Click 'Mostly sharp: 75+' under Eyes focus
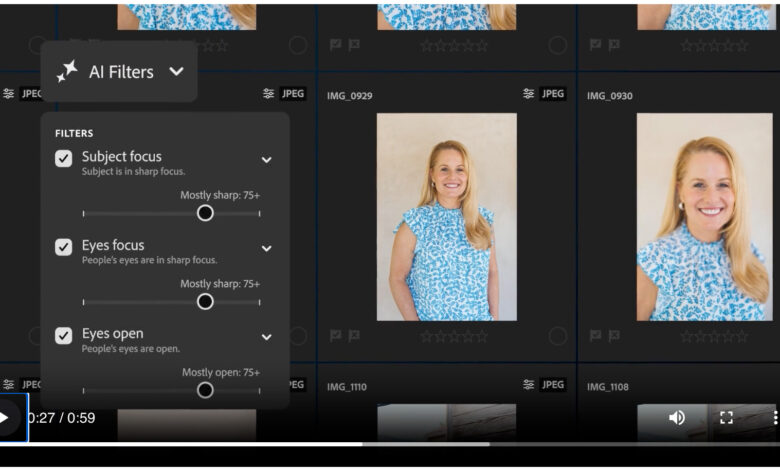 [220, 283]
